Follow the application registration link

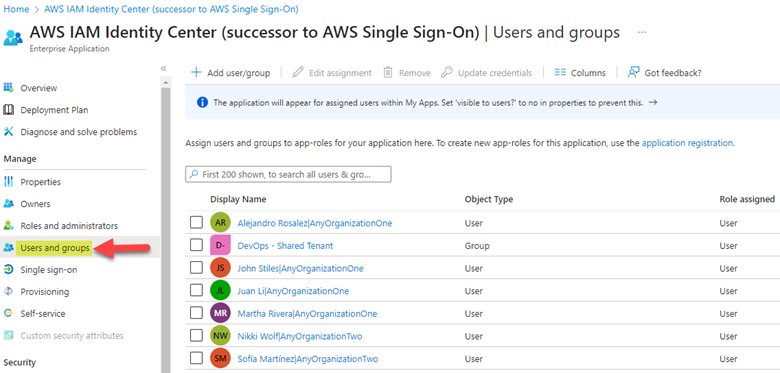coord(687,143)
